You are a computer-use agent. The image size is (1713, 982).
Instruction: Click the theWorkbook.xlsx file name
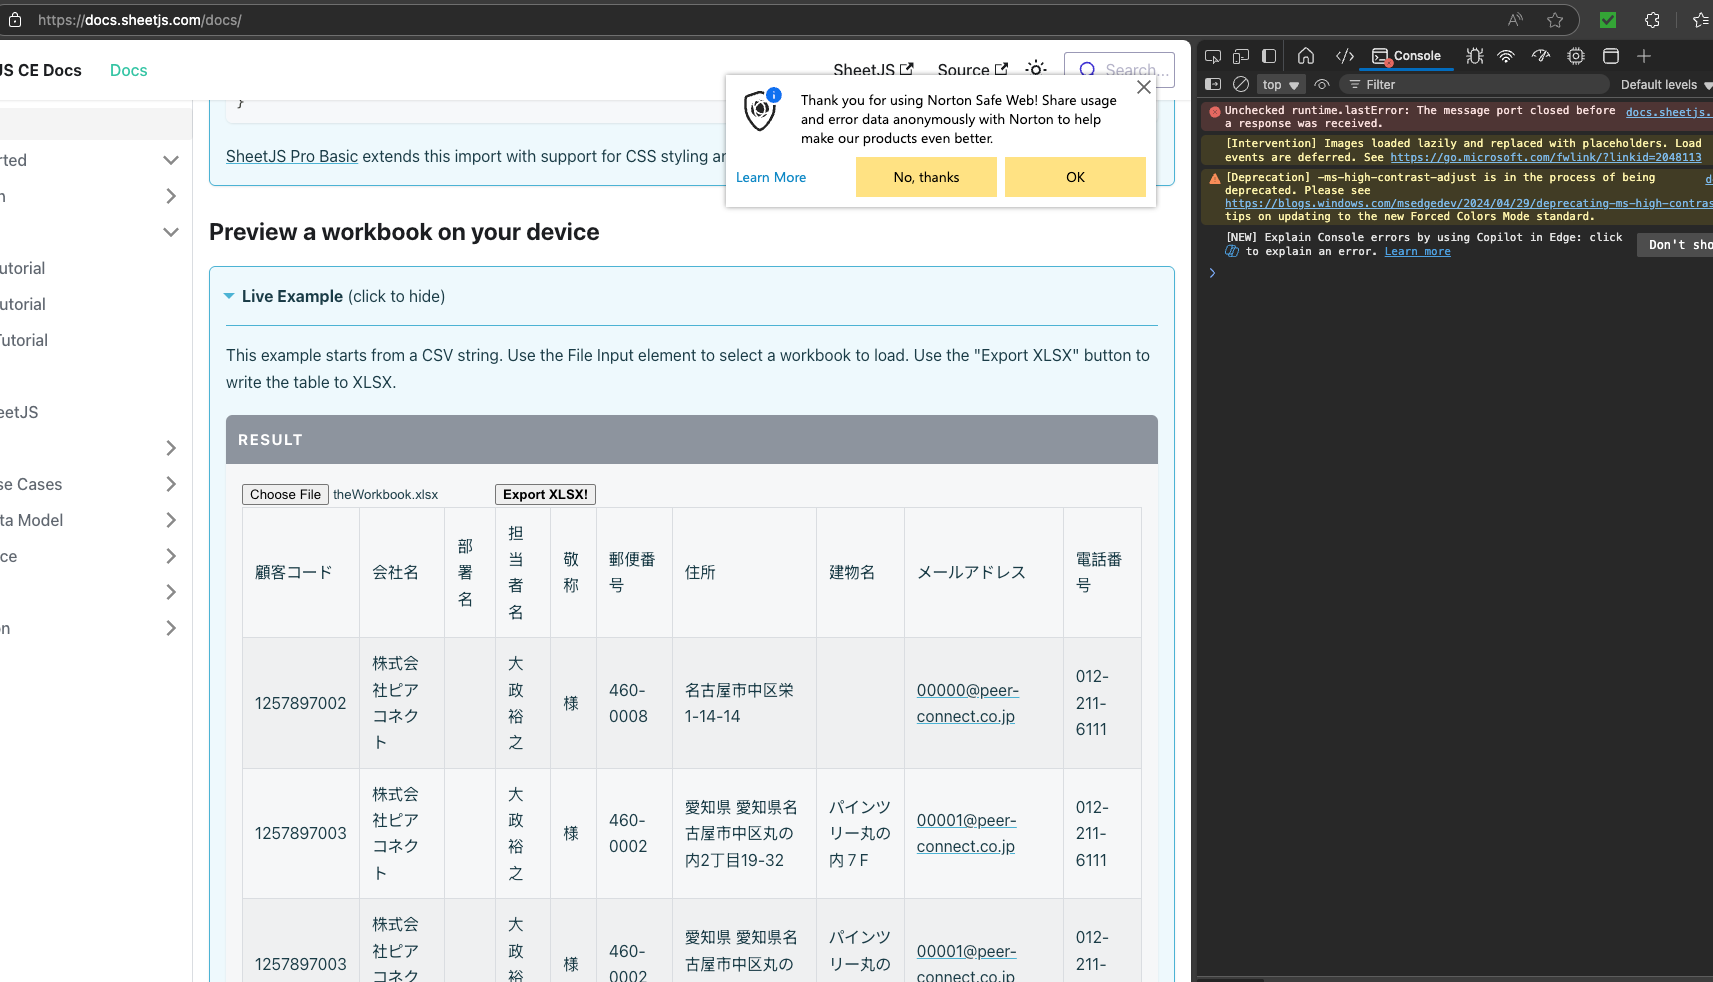[386, 494]
